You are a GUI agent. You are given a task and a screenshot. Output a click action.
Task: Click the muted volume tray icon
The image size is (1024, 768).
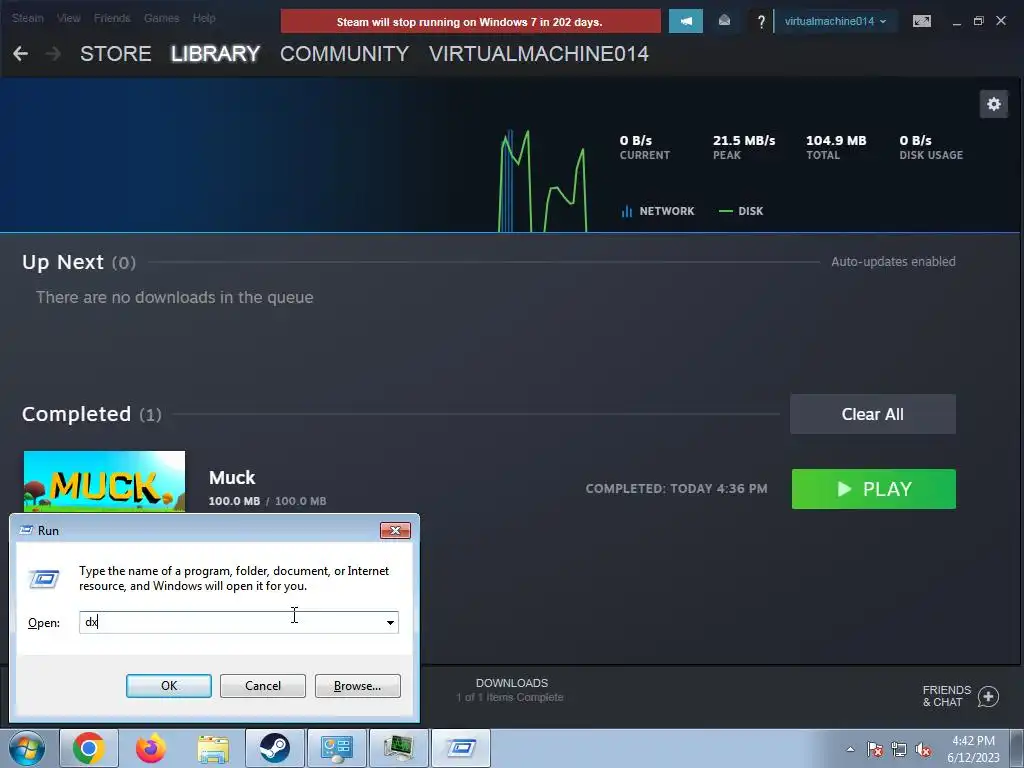(x=923, y=749)
